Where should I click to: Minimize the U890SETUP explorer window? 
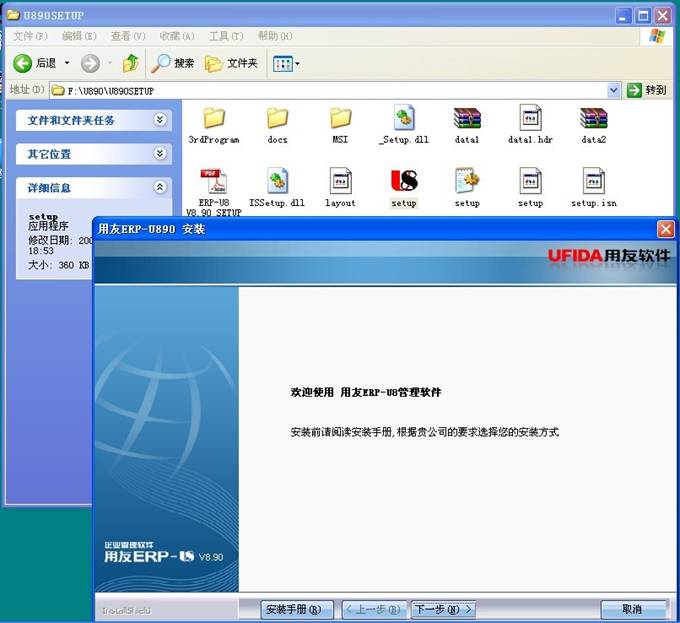[x=623, y=16]
